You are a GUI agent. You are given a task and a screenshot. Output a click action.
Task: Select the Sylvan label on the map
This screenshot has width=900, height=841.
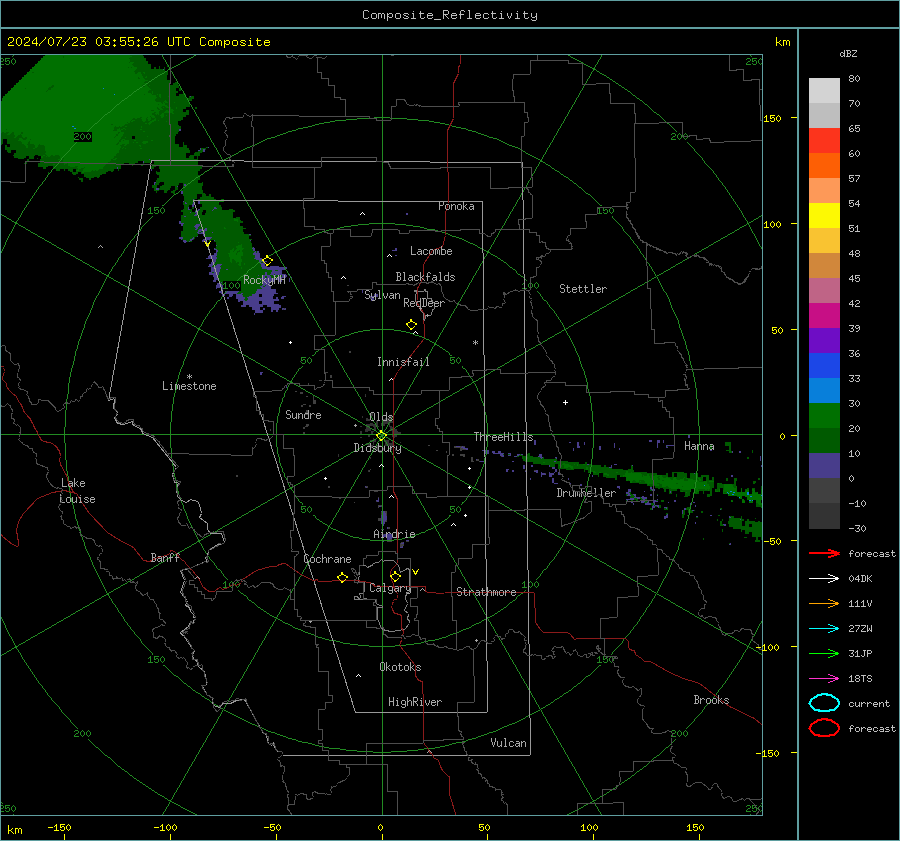(x=382, y=295)
